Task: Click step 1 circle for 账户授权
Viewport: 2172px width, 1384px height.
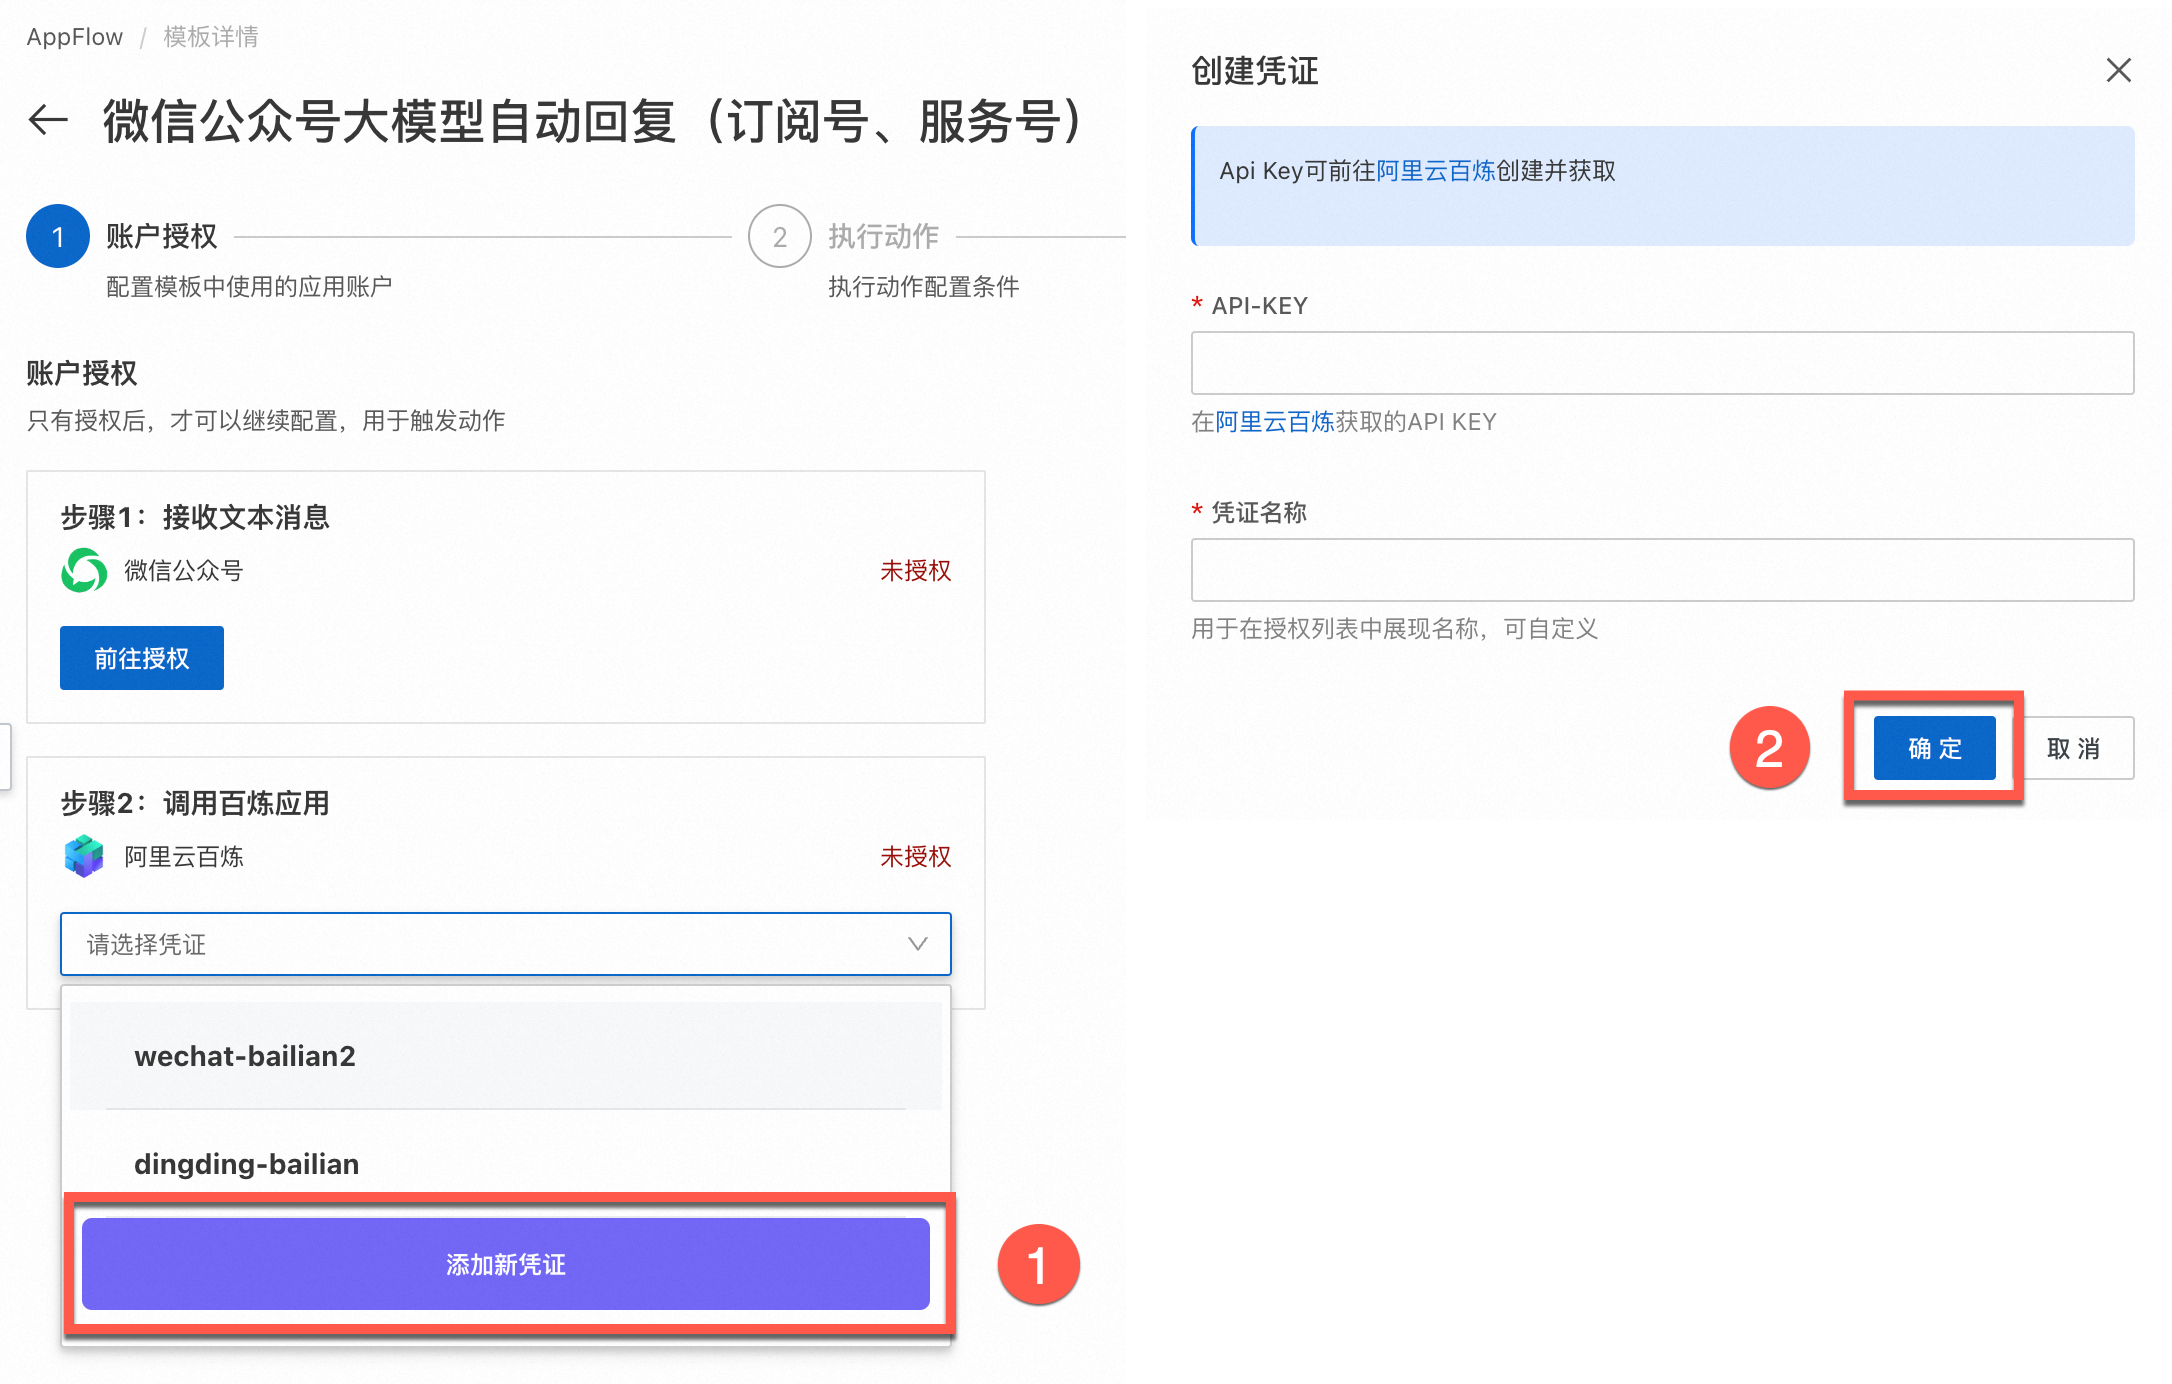Action: (x=58, y=237)
